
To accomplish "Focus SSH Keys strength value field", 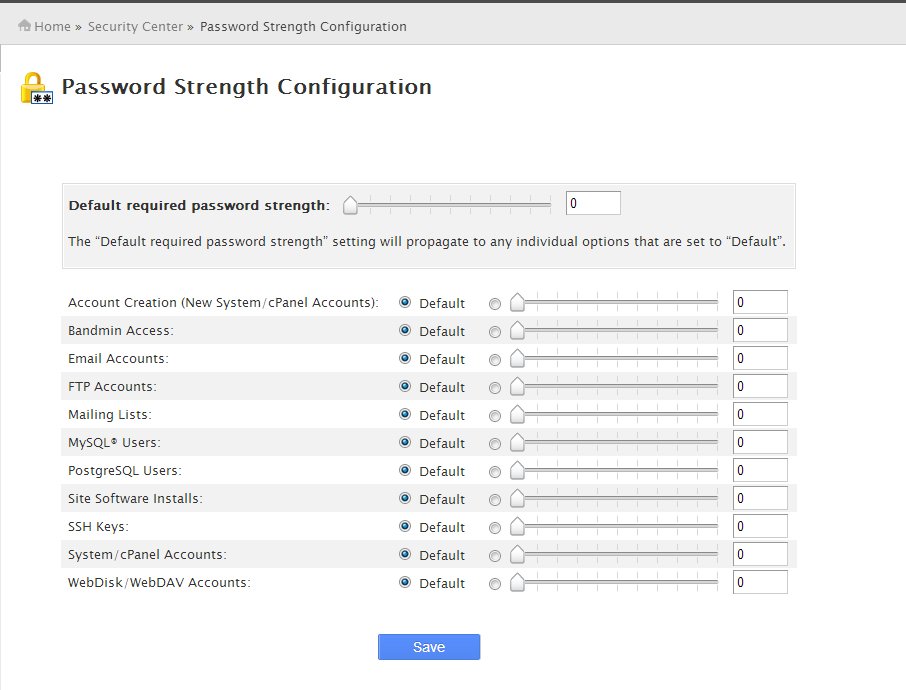I will [x=760, y=526].
